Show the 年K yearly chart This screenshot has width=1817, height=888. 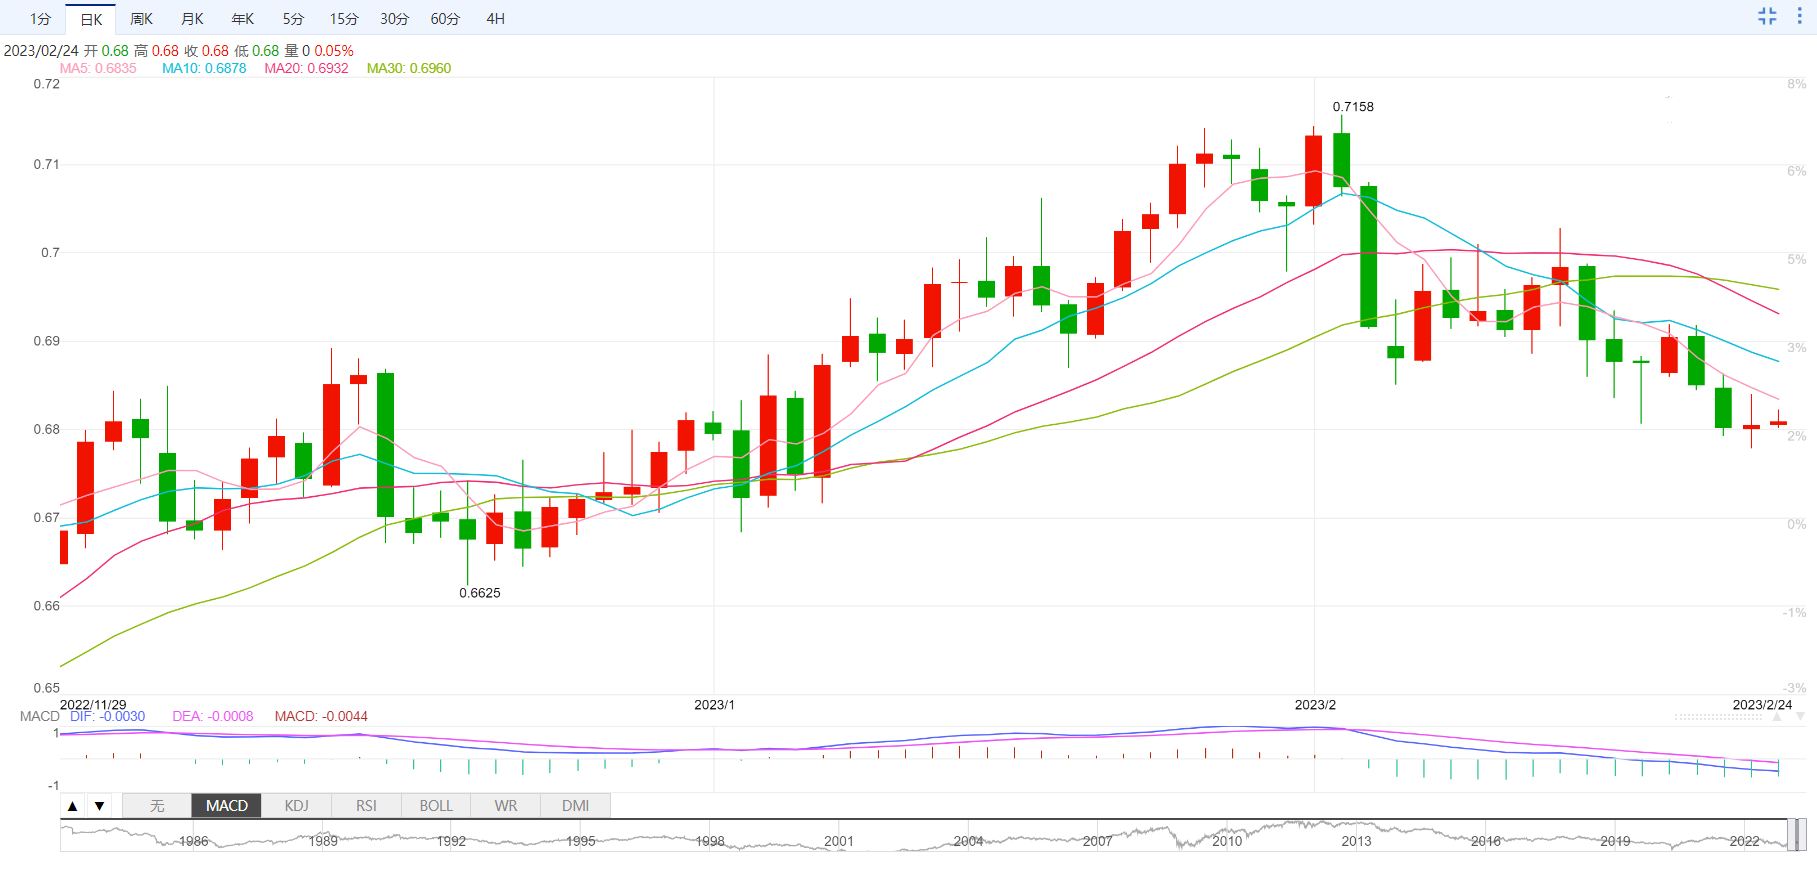point(243,19)
